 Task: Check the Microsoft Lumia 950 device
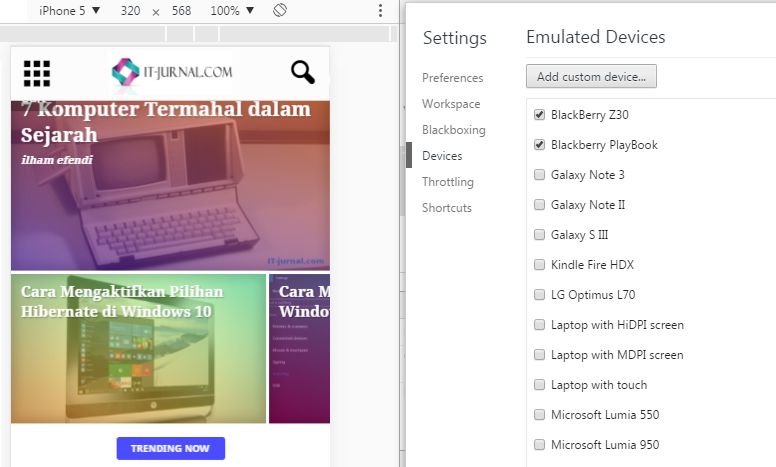click(x=539, y=444)
